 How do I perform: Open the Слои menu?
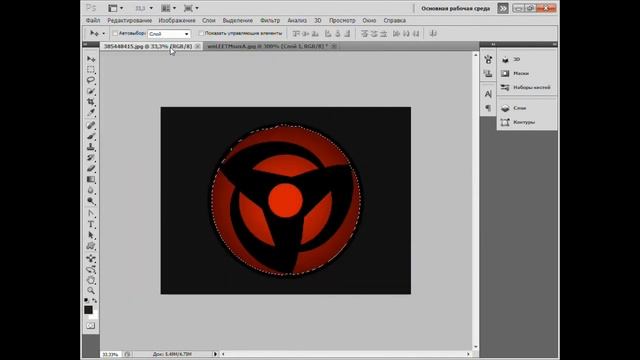pyautogui.click(x=209, y=20)
